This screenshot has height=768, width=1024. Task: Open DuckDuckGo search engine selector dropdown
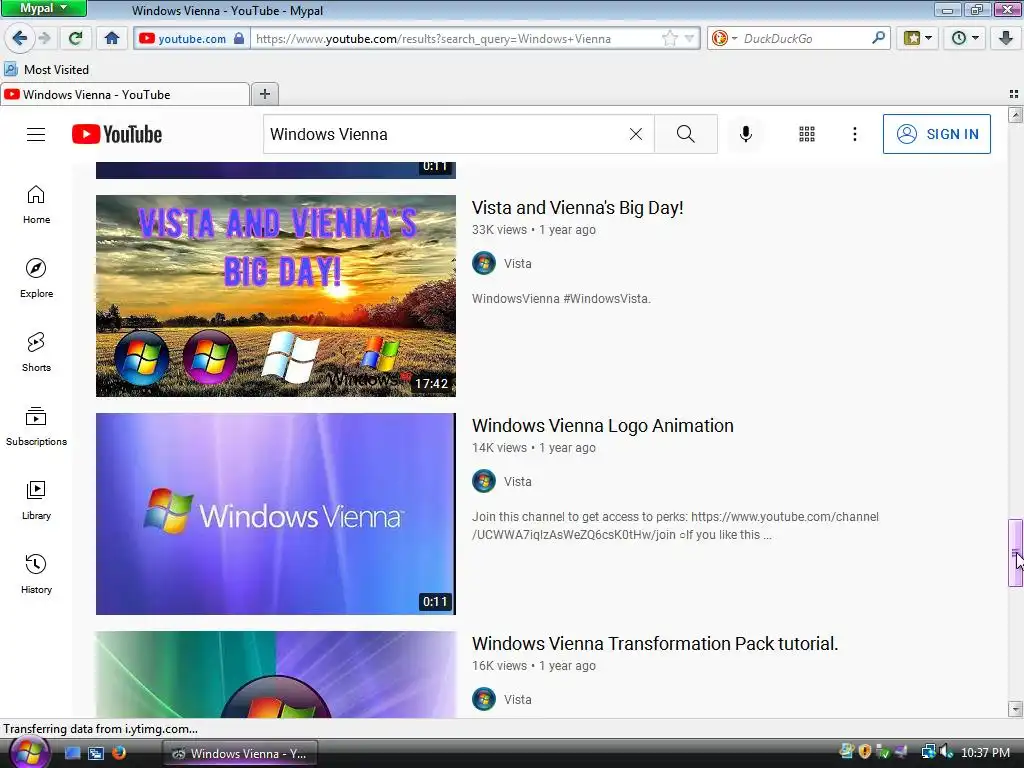[x=724, y=39]
